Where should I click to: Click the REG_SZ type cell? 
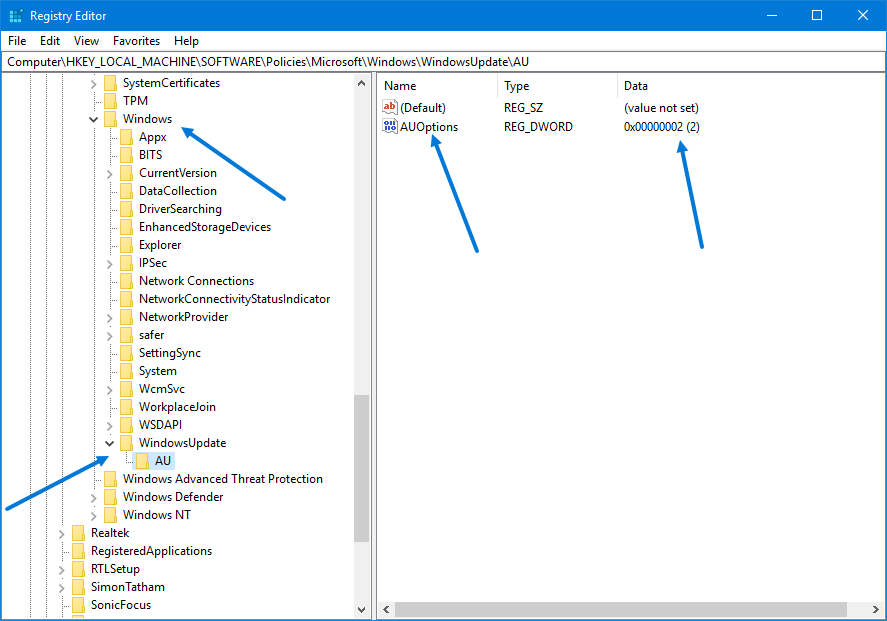(x=523, y=107)
